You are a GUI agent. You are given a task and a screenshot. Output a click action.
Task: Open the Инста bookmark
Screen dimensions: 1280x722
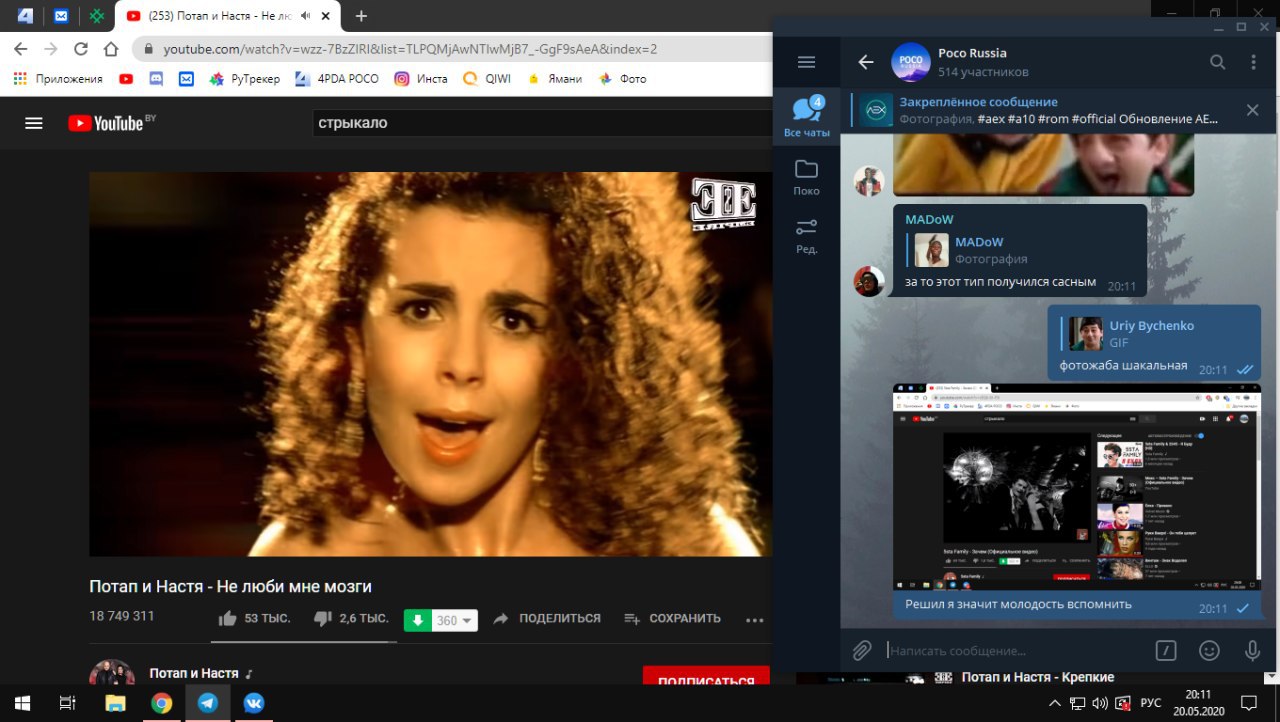[x=421, y=79]
